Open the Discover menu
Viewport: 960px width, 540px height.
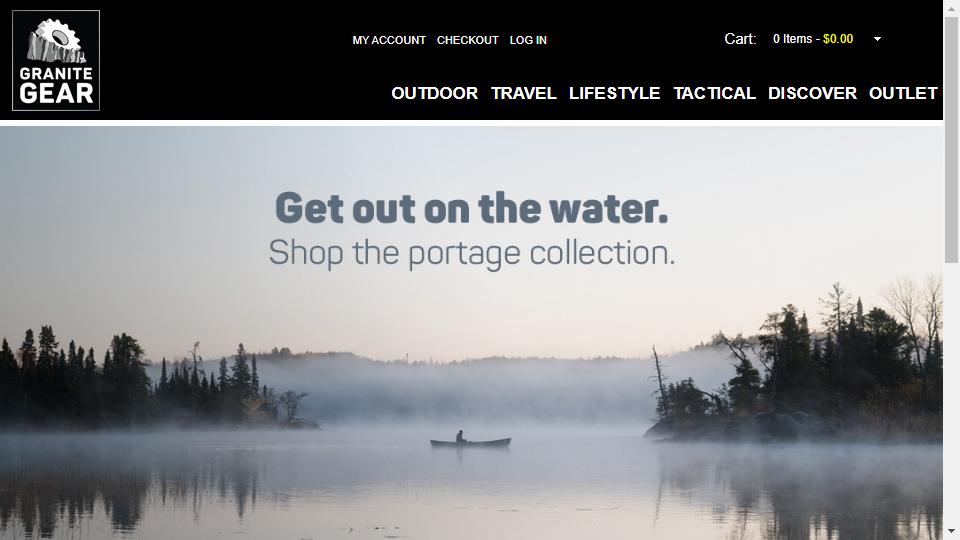click(x=812, y=93)
